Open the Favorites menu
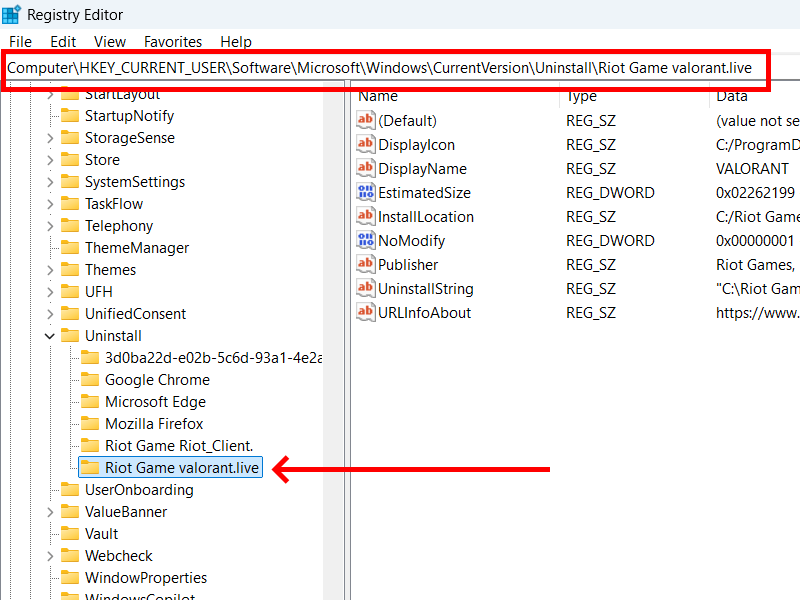Screen dimensions: 800x600 click(x=172, y=42)
